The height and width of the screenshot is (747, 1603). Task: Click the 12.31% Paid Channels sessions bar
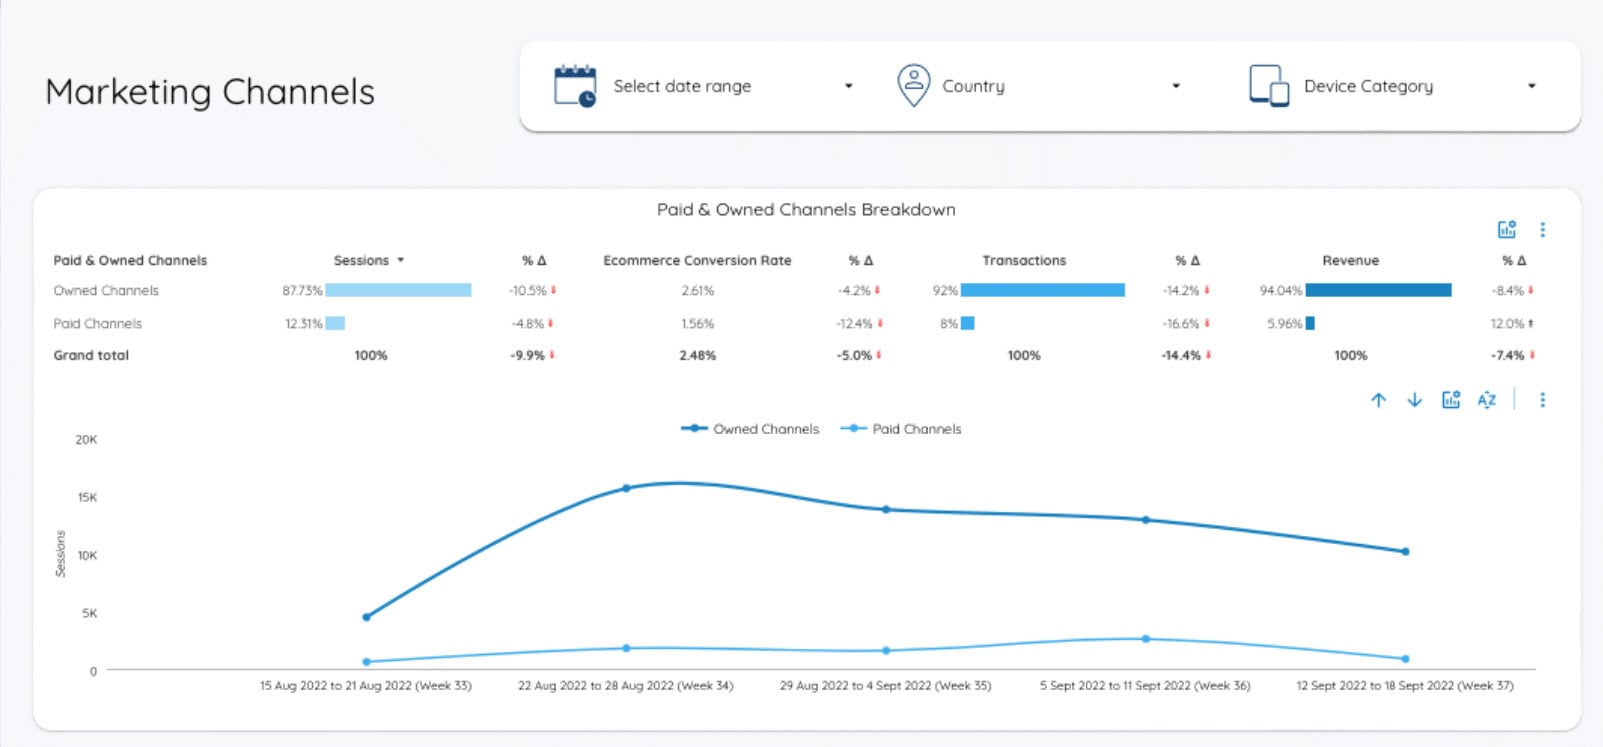click(335, 324)
